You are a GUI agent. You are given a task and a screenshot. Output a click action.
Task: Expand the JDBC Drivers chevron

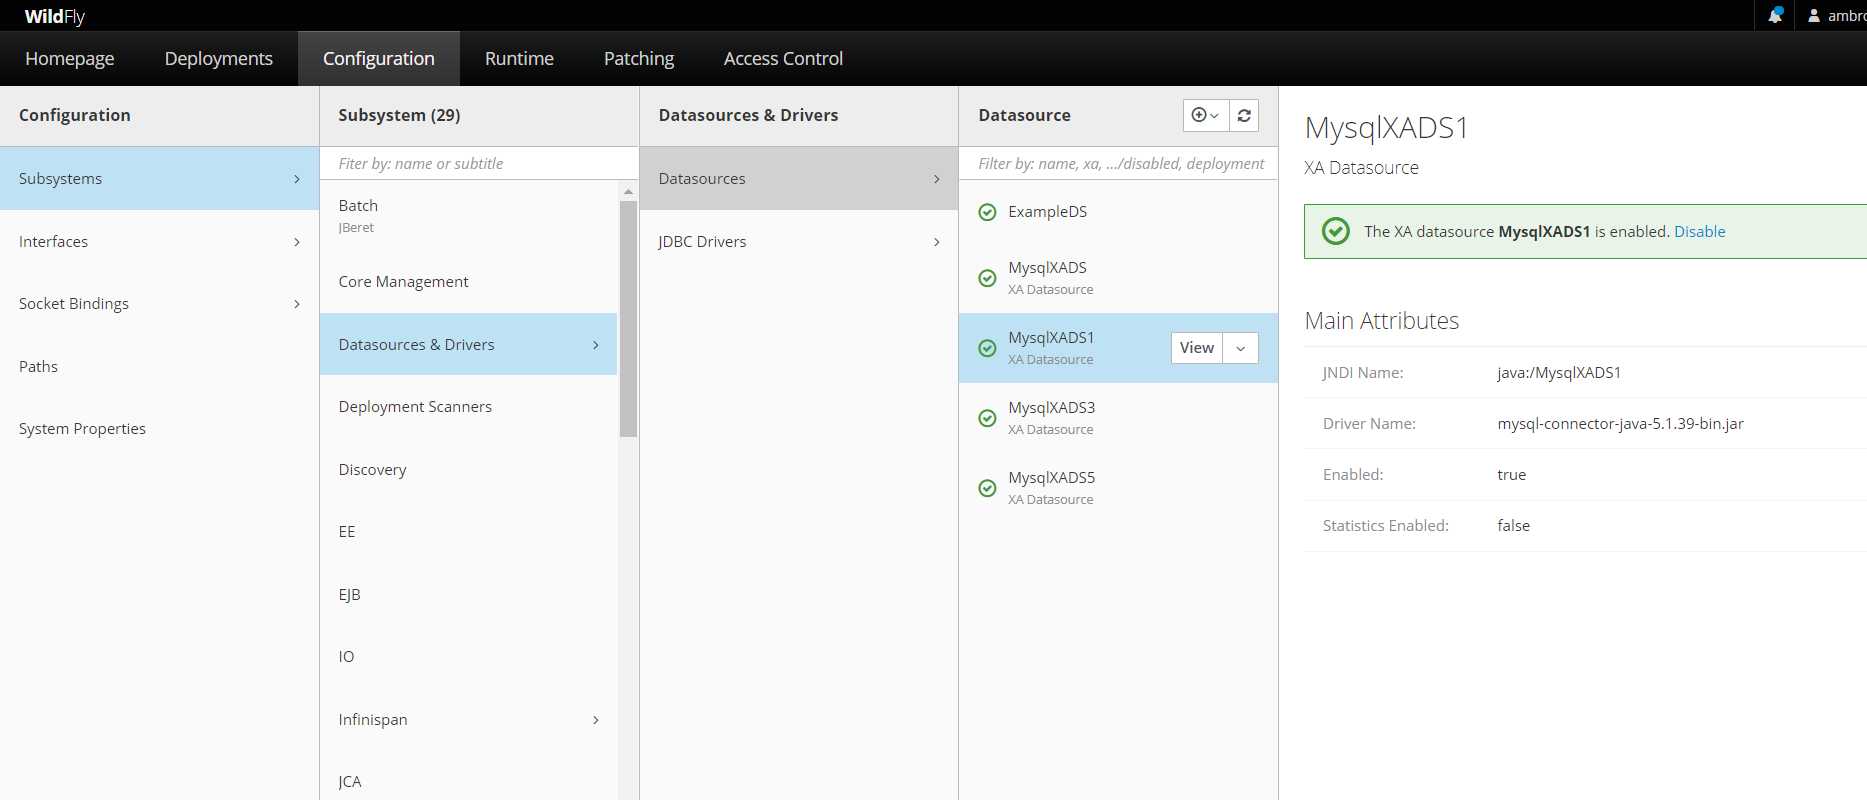(937, 242)
